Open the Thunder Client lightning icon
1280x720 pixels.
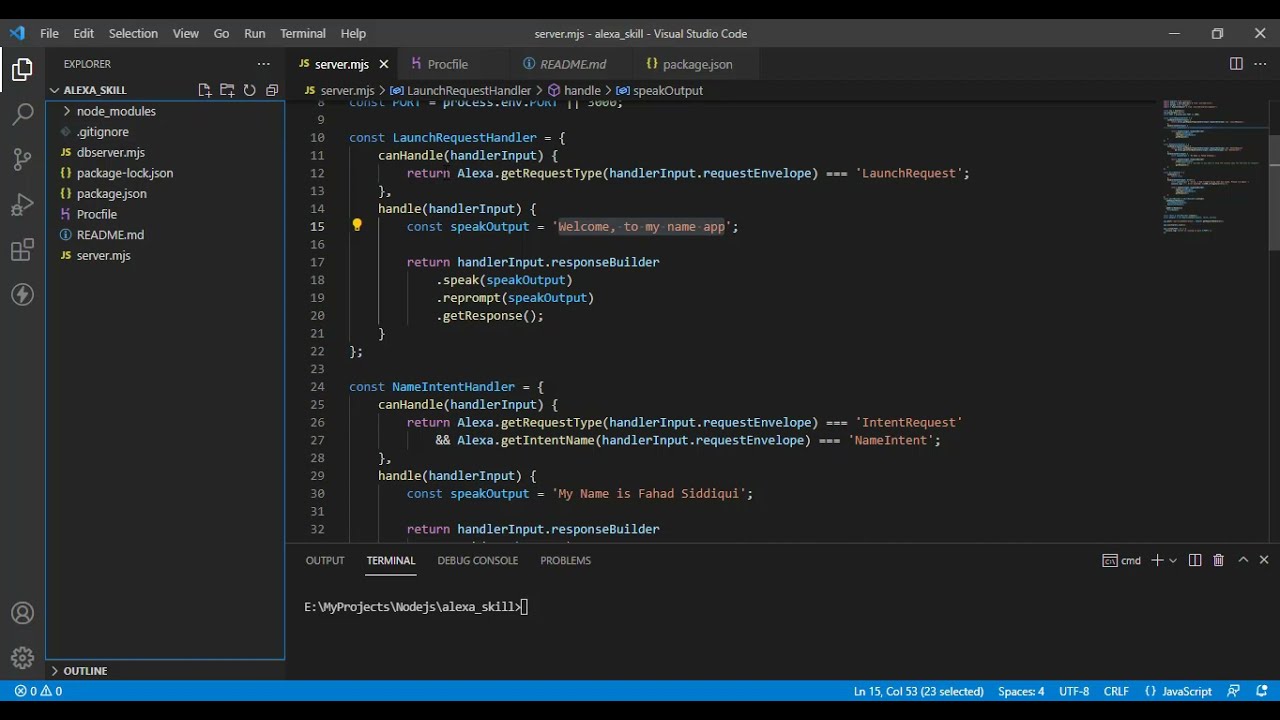click(22, 295)
